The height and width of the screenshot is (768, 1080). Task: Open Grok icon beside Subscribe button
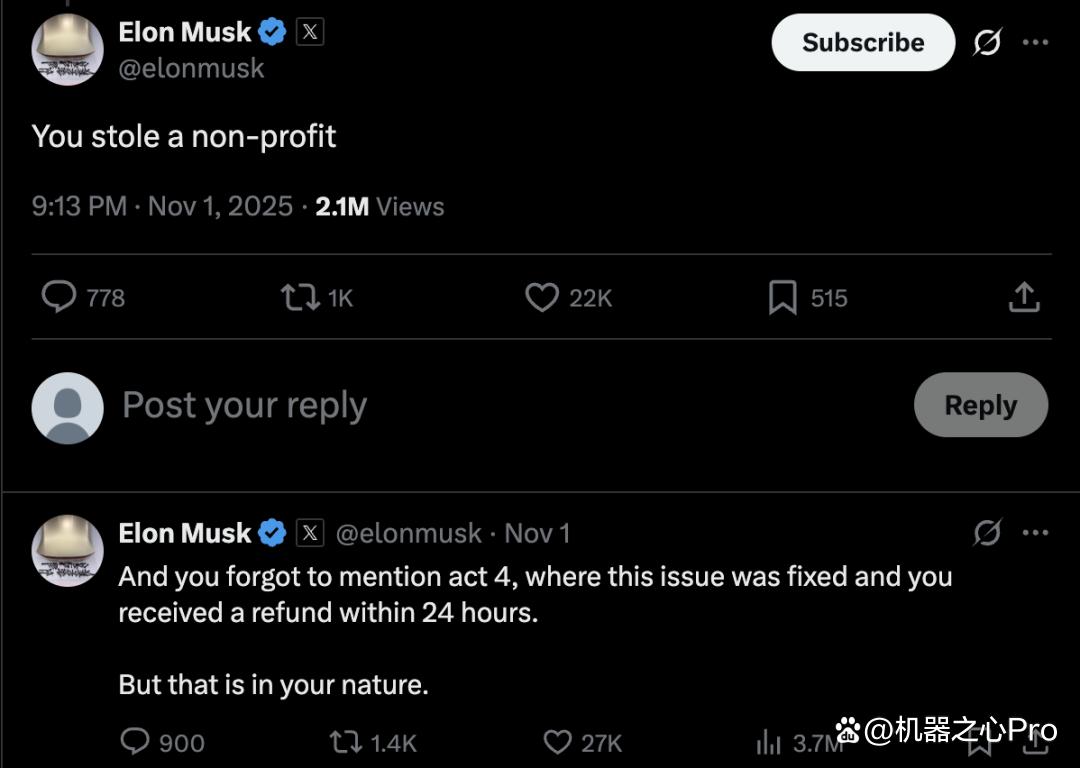pos(987,43)
